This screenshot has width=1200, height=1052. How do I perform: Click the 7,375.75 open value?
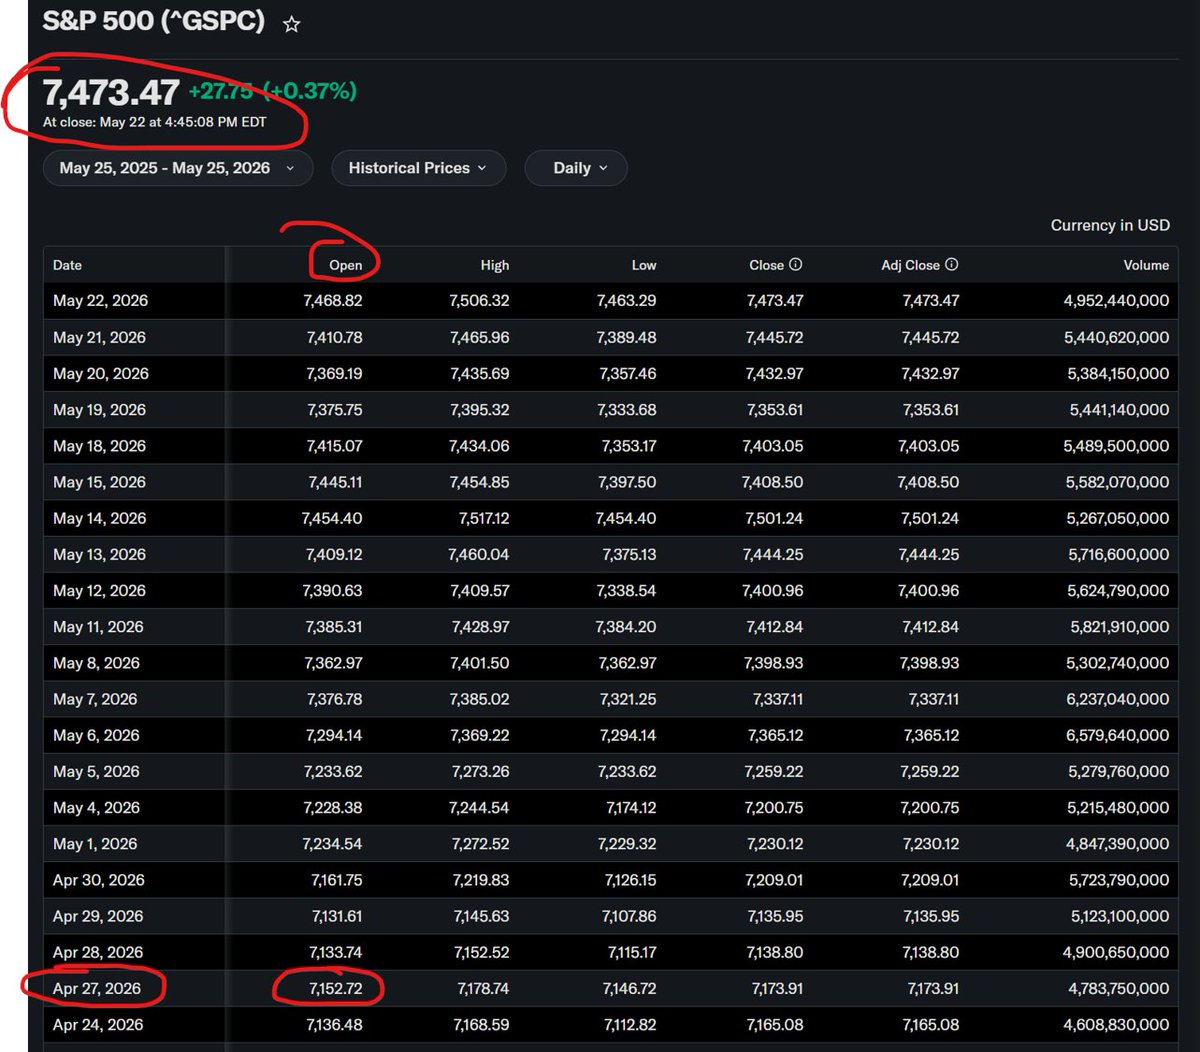click(x=334, y=410)
